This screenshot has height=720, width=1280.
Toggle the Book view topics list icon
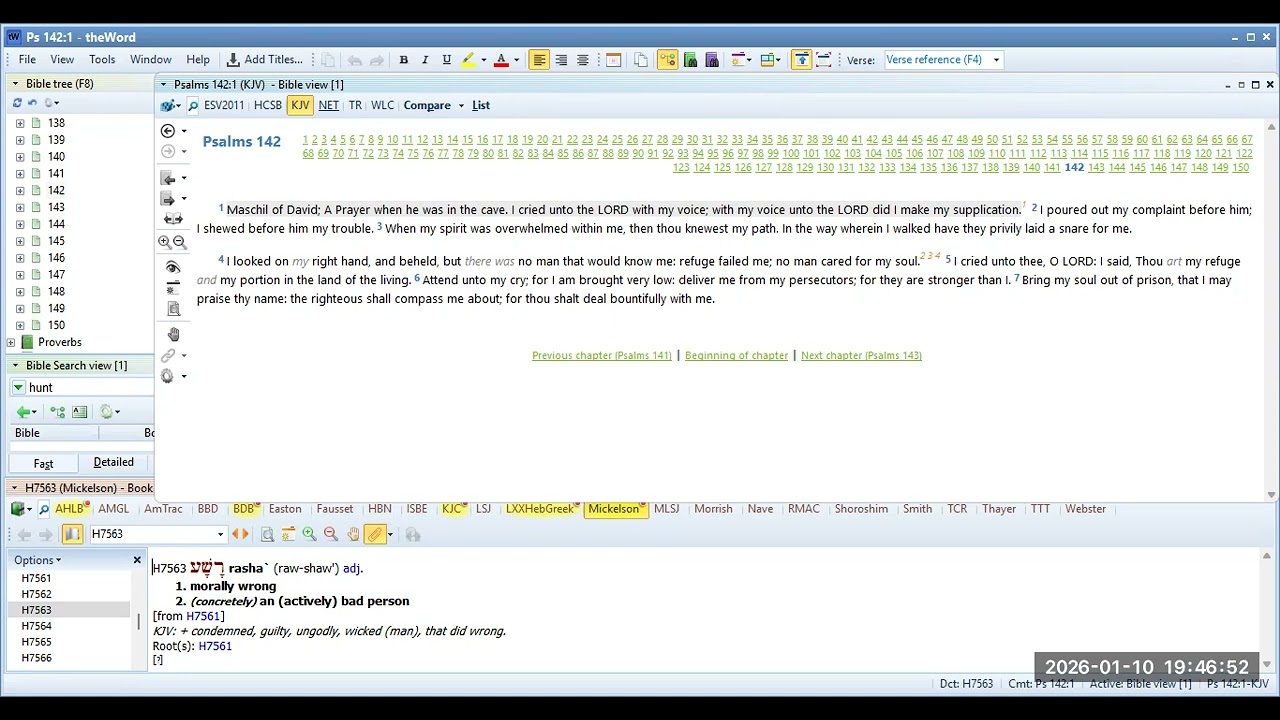(x=72, y=535)
